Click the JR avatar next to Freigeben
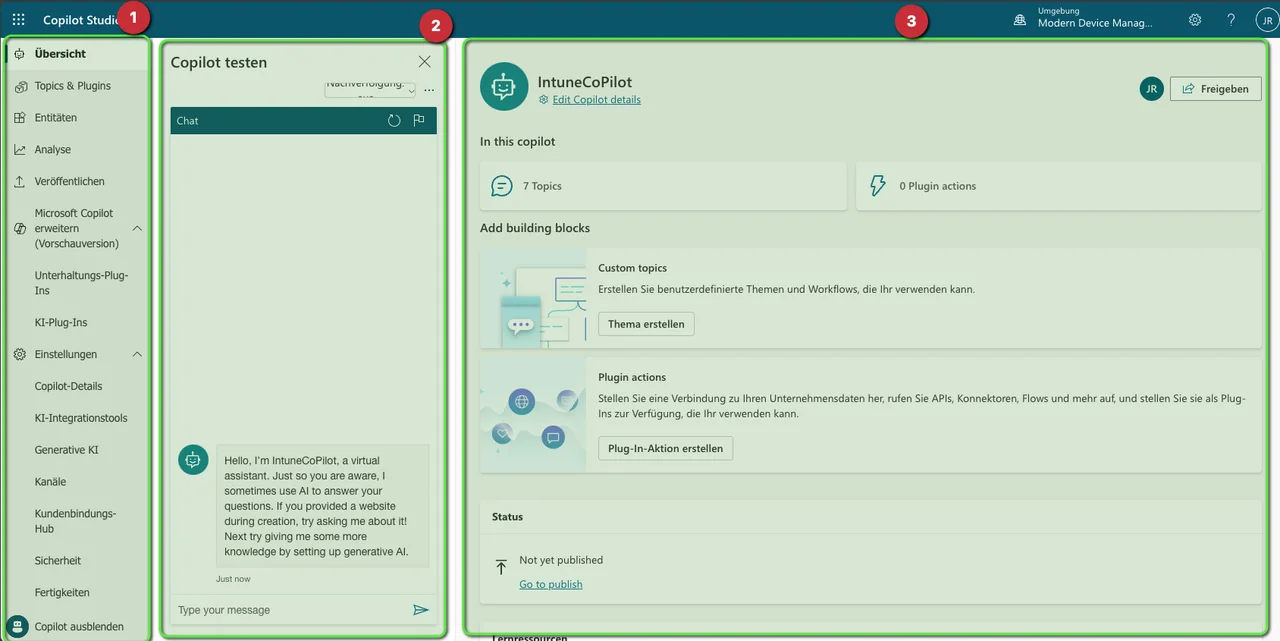Image resolution: width=1280 pixels, height=641 pixels. (1151, 89)
